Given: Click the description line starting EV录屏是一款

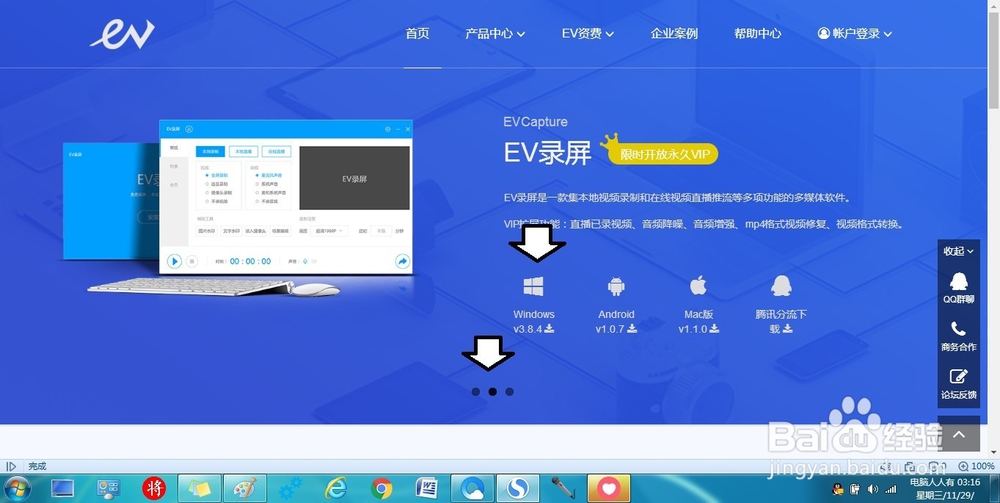Looking at the screenshot, I should tap(677, 198).
